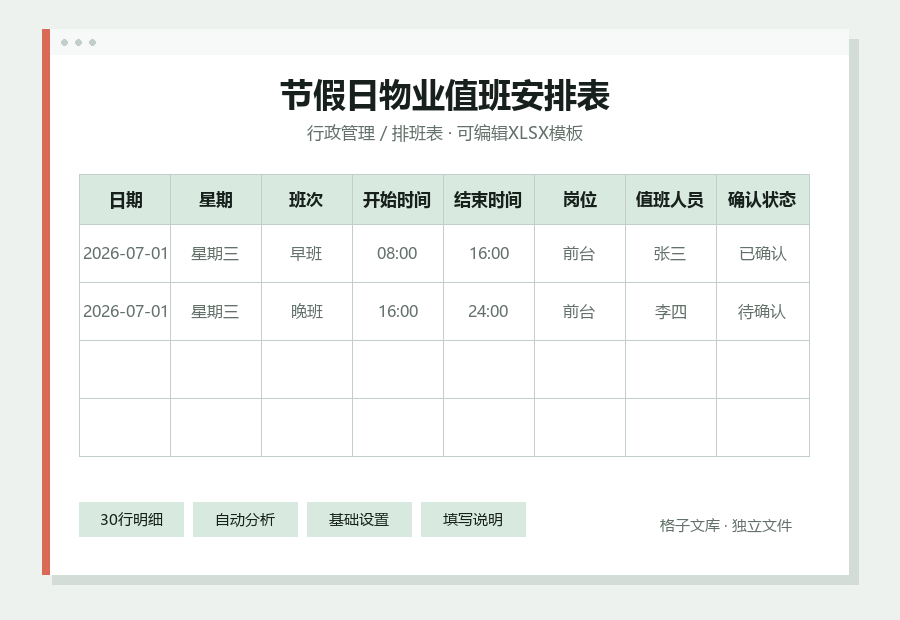
Task: Select the 2026-07-01 date in the 早班 row
Action: point(125,253)
